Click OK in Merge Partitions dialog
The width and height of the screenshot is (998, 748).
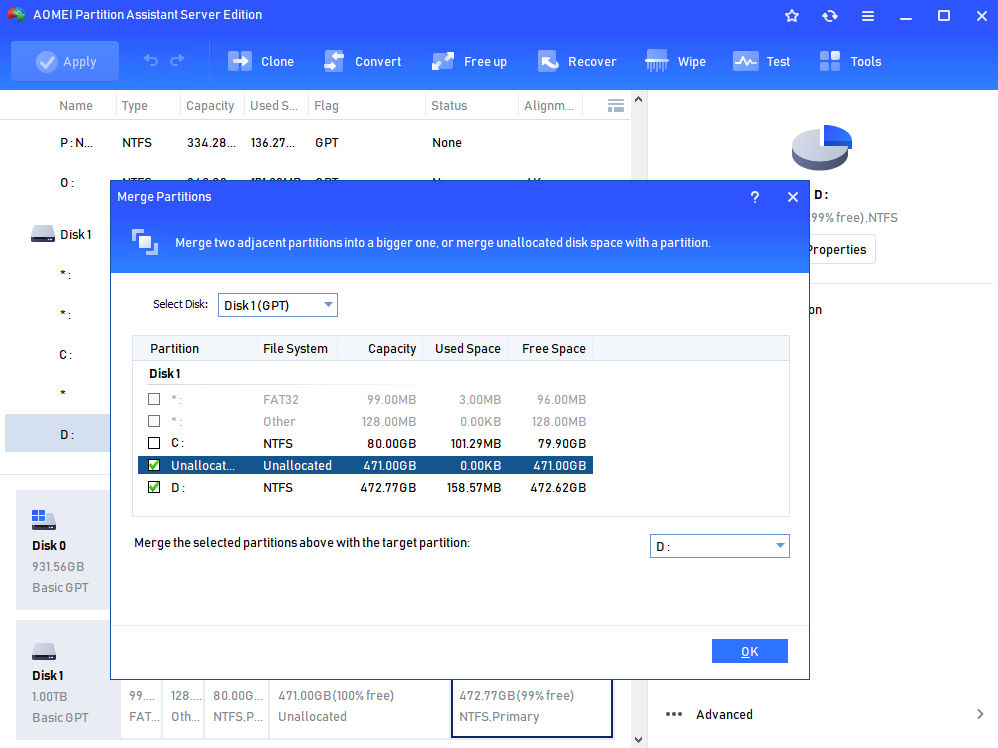[749, 651]
